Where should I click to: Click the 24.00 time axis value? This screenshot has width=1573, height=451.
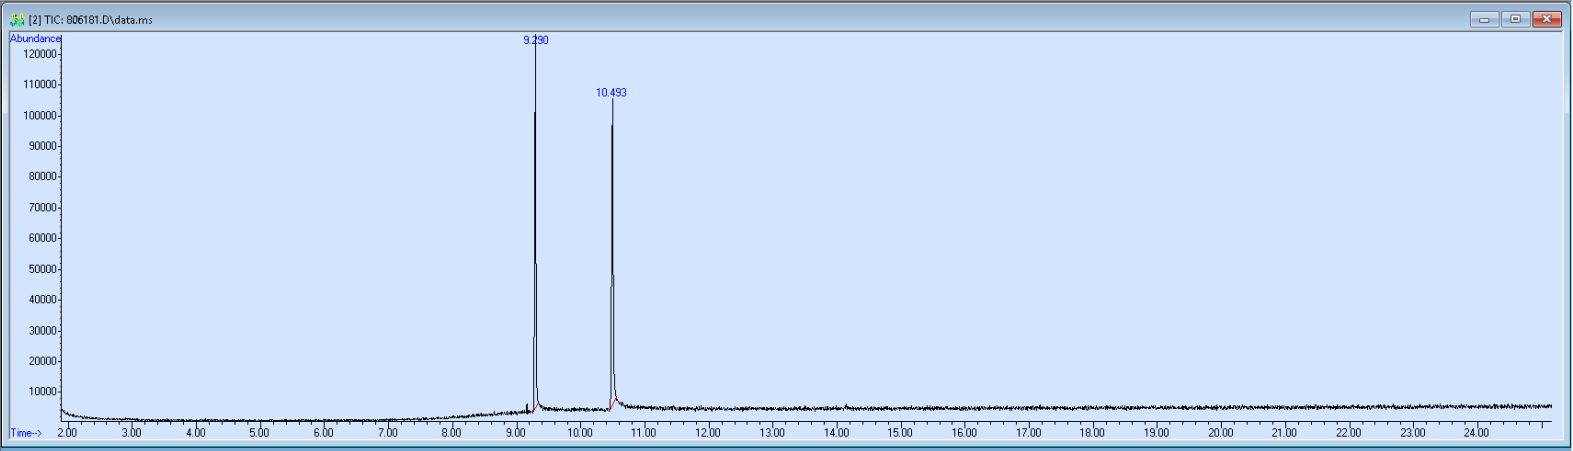click(x=1476, y=433)
